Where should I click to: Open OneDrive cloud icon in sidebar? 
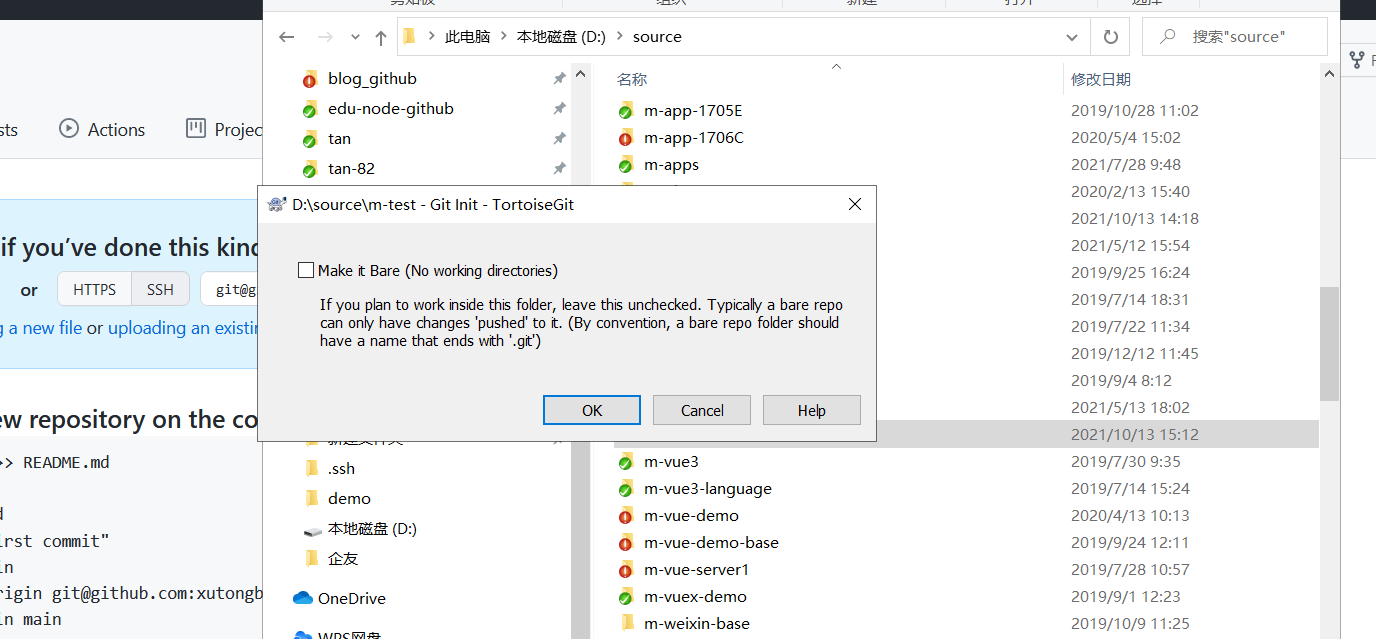tap(303, 598)
